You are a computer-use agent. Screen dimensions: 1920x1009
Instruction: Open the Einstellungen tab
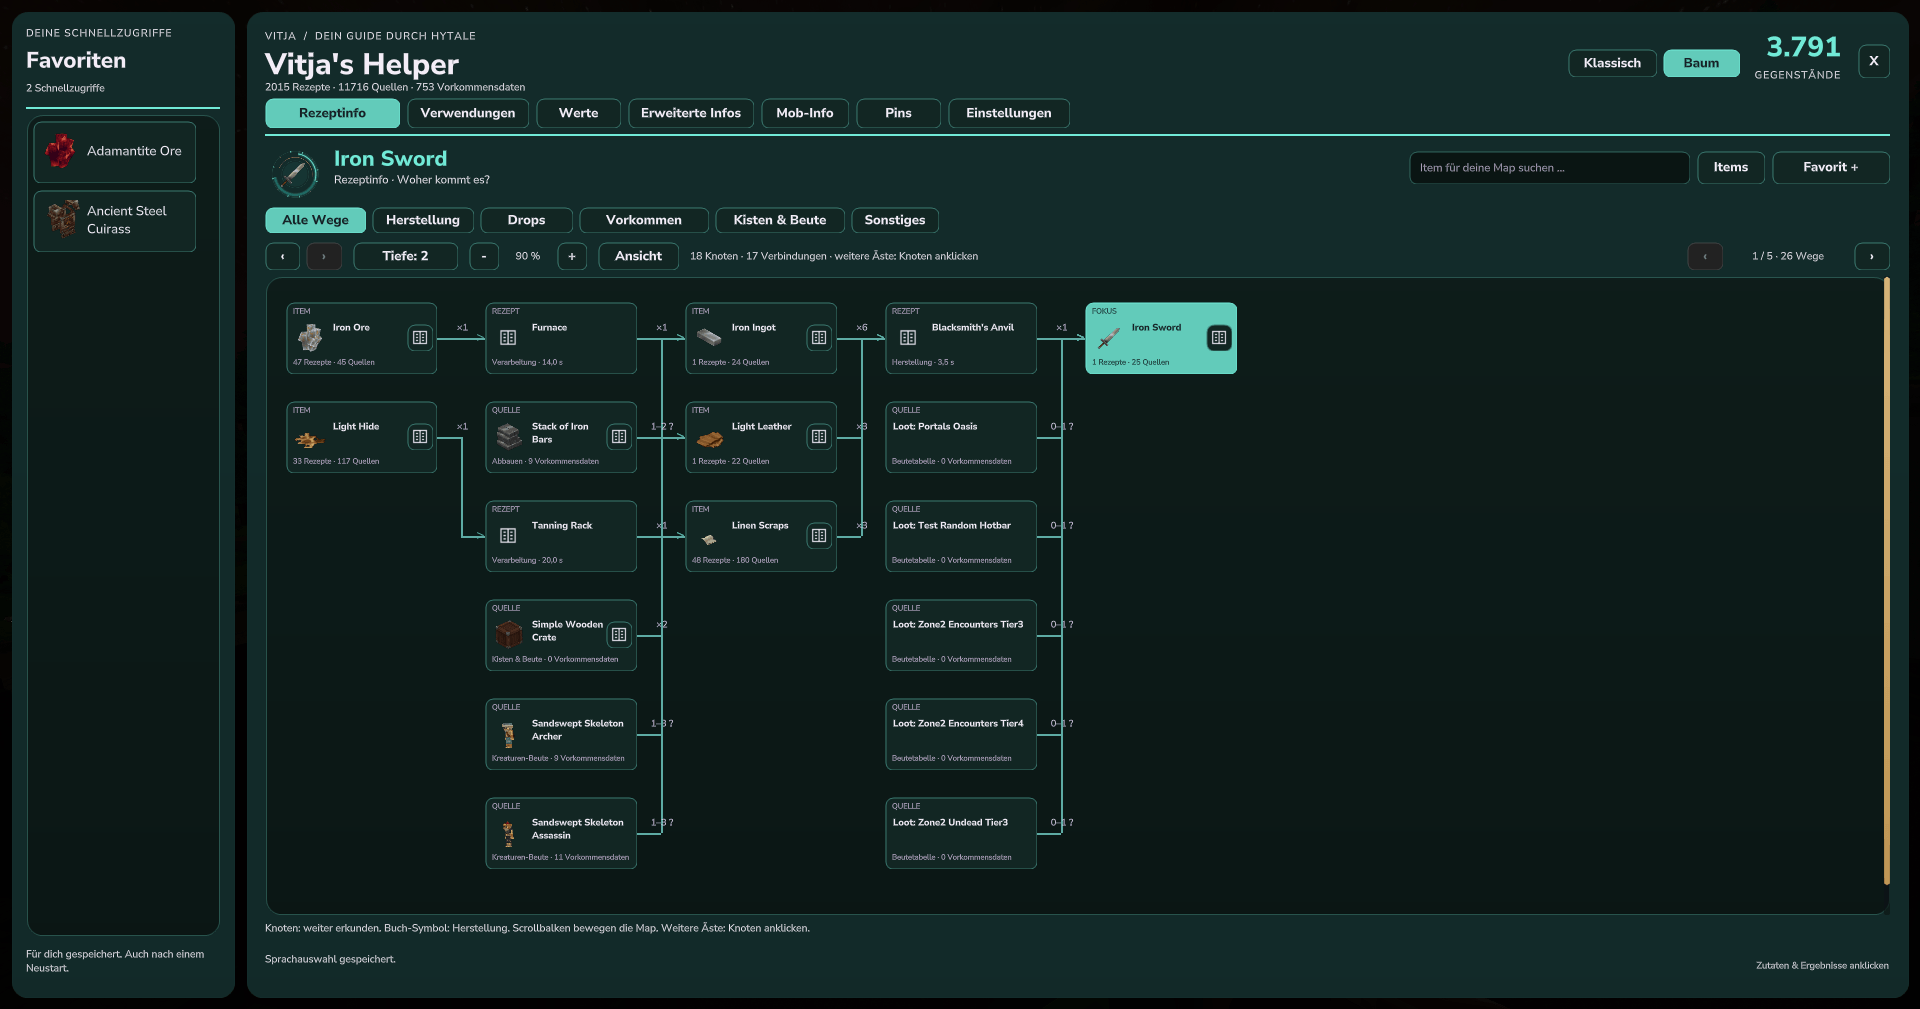coord(1009,113)
